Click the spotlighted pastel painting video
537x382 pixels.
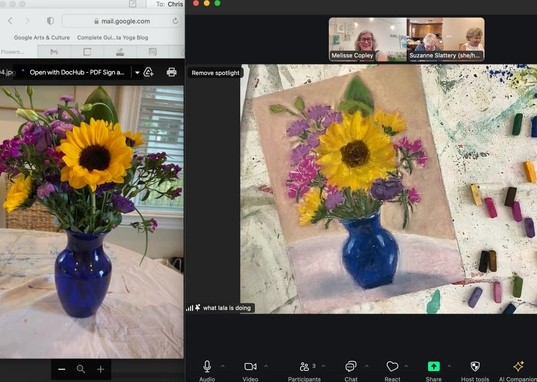[388, 189]
